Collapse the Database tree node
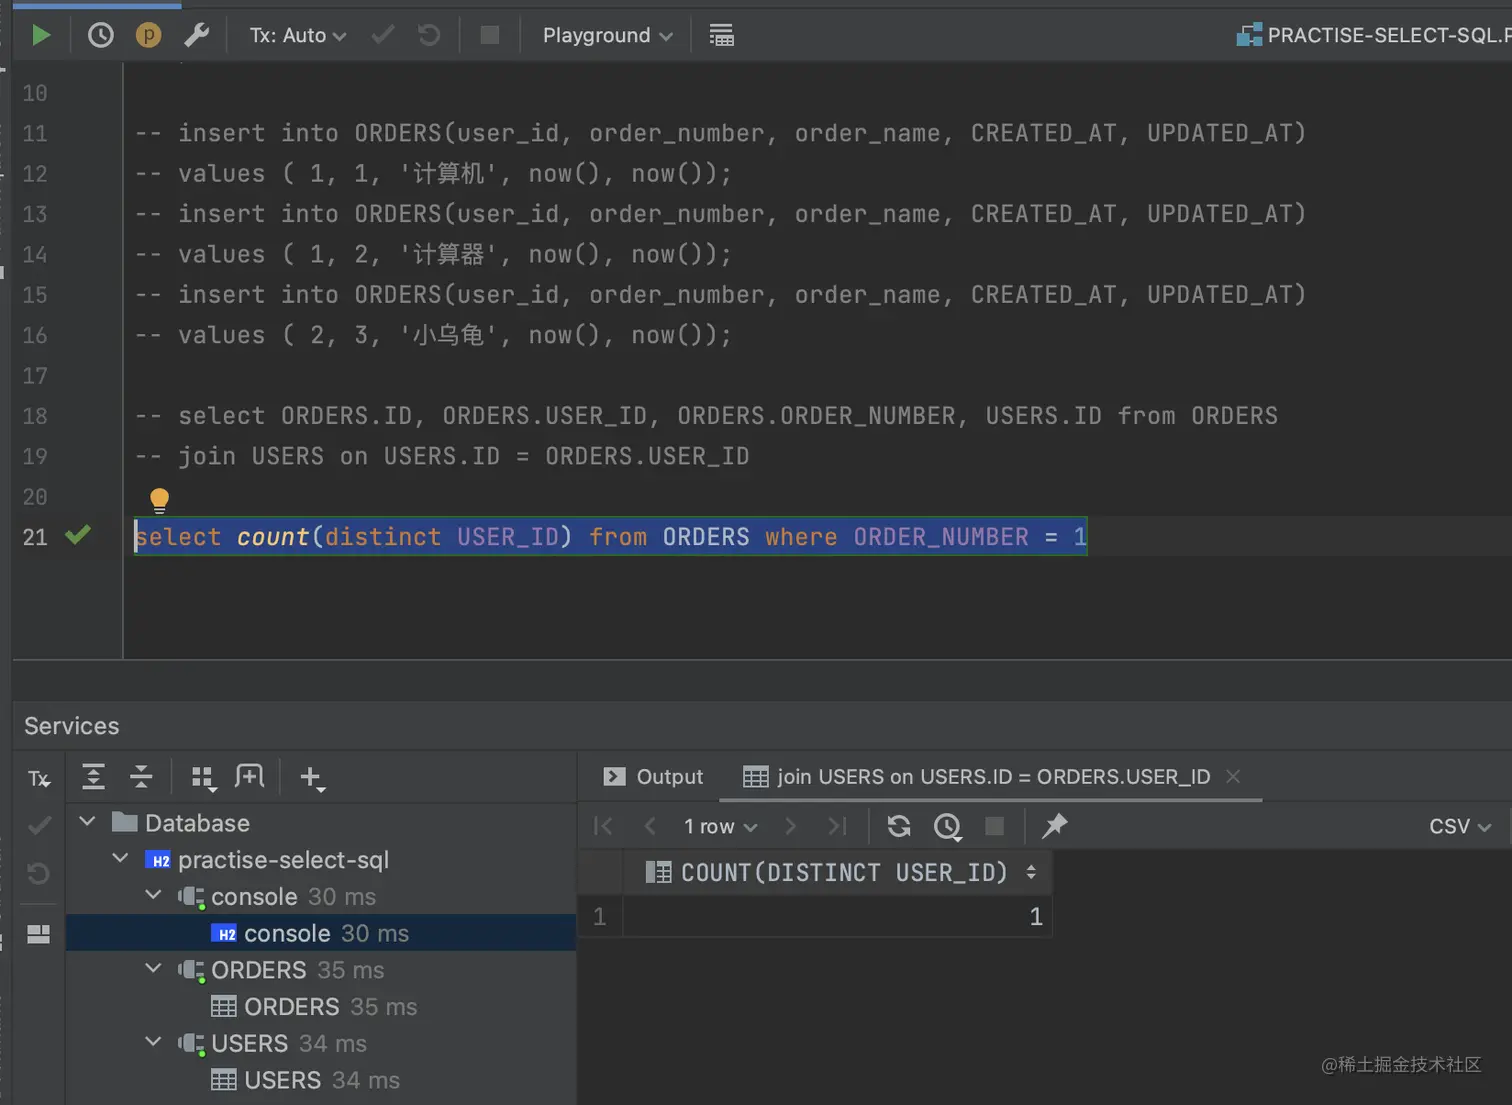1512x1105 pixels. [x=88, y=822]
